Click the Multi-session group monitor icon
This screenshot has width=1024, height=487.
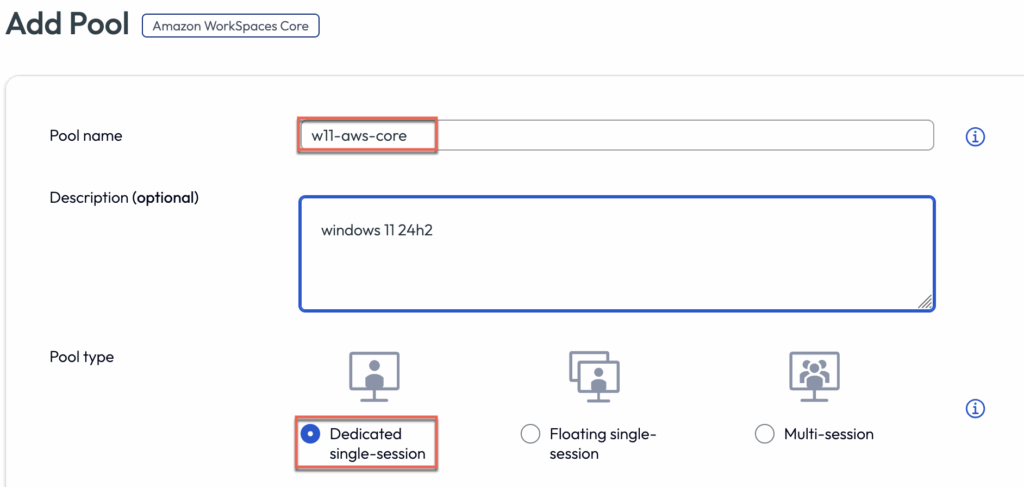pyautogui.click(x=813, y=375)
